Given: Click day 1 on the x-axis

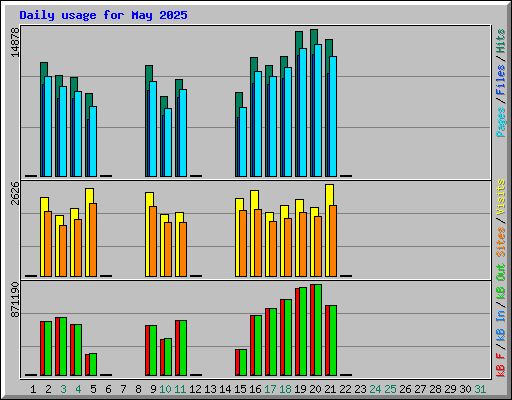Looking at the screenshot, I should 33,389.
